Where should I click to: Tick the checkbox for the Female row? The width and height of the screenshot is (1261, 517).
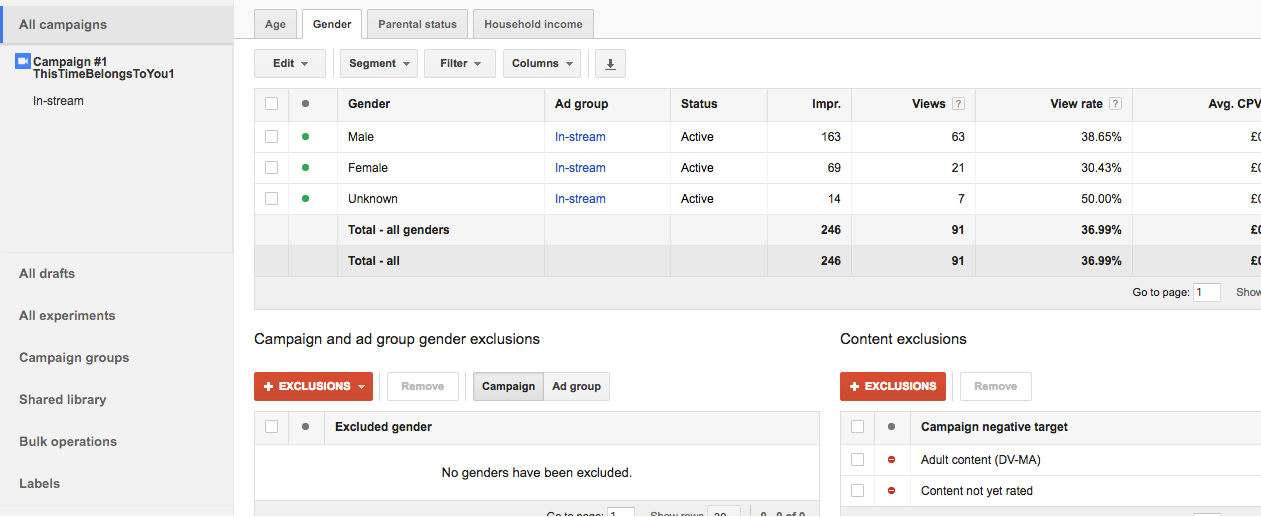271,168
